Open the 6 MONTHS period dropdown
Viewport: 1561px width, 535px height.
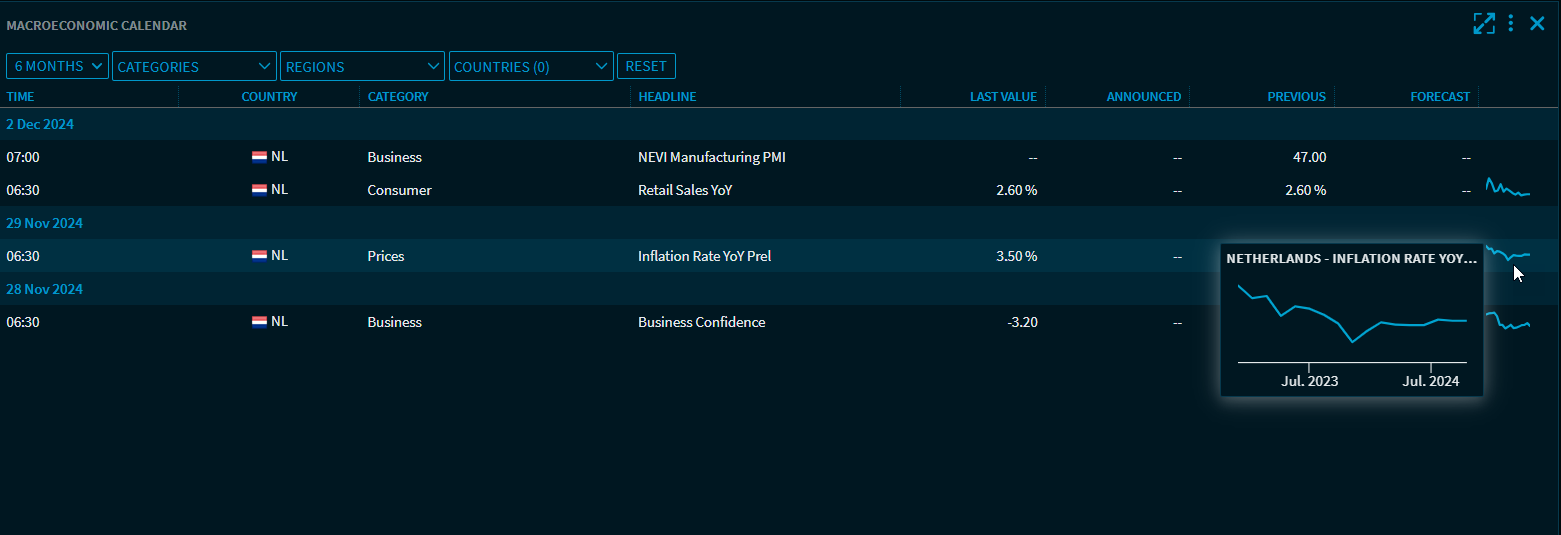pos(58,66)
